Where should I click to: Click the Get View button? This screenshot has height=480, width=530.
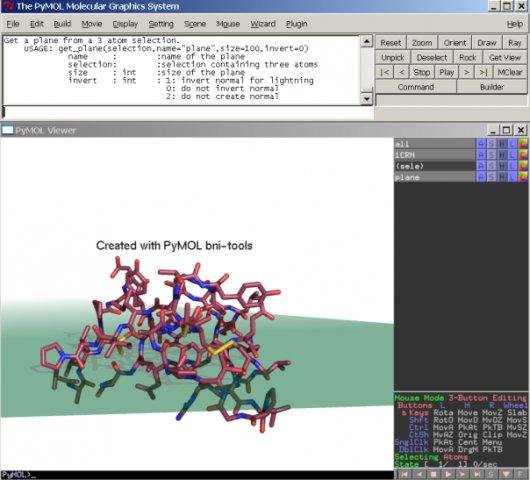click(505, 57)
